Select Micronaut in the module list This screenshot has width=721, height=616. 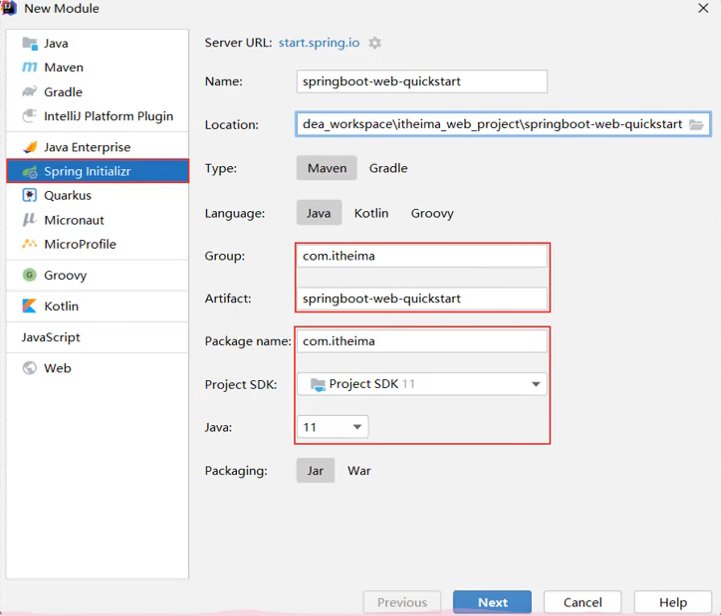97,220
